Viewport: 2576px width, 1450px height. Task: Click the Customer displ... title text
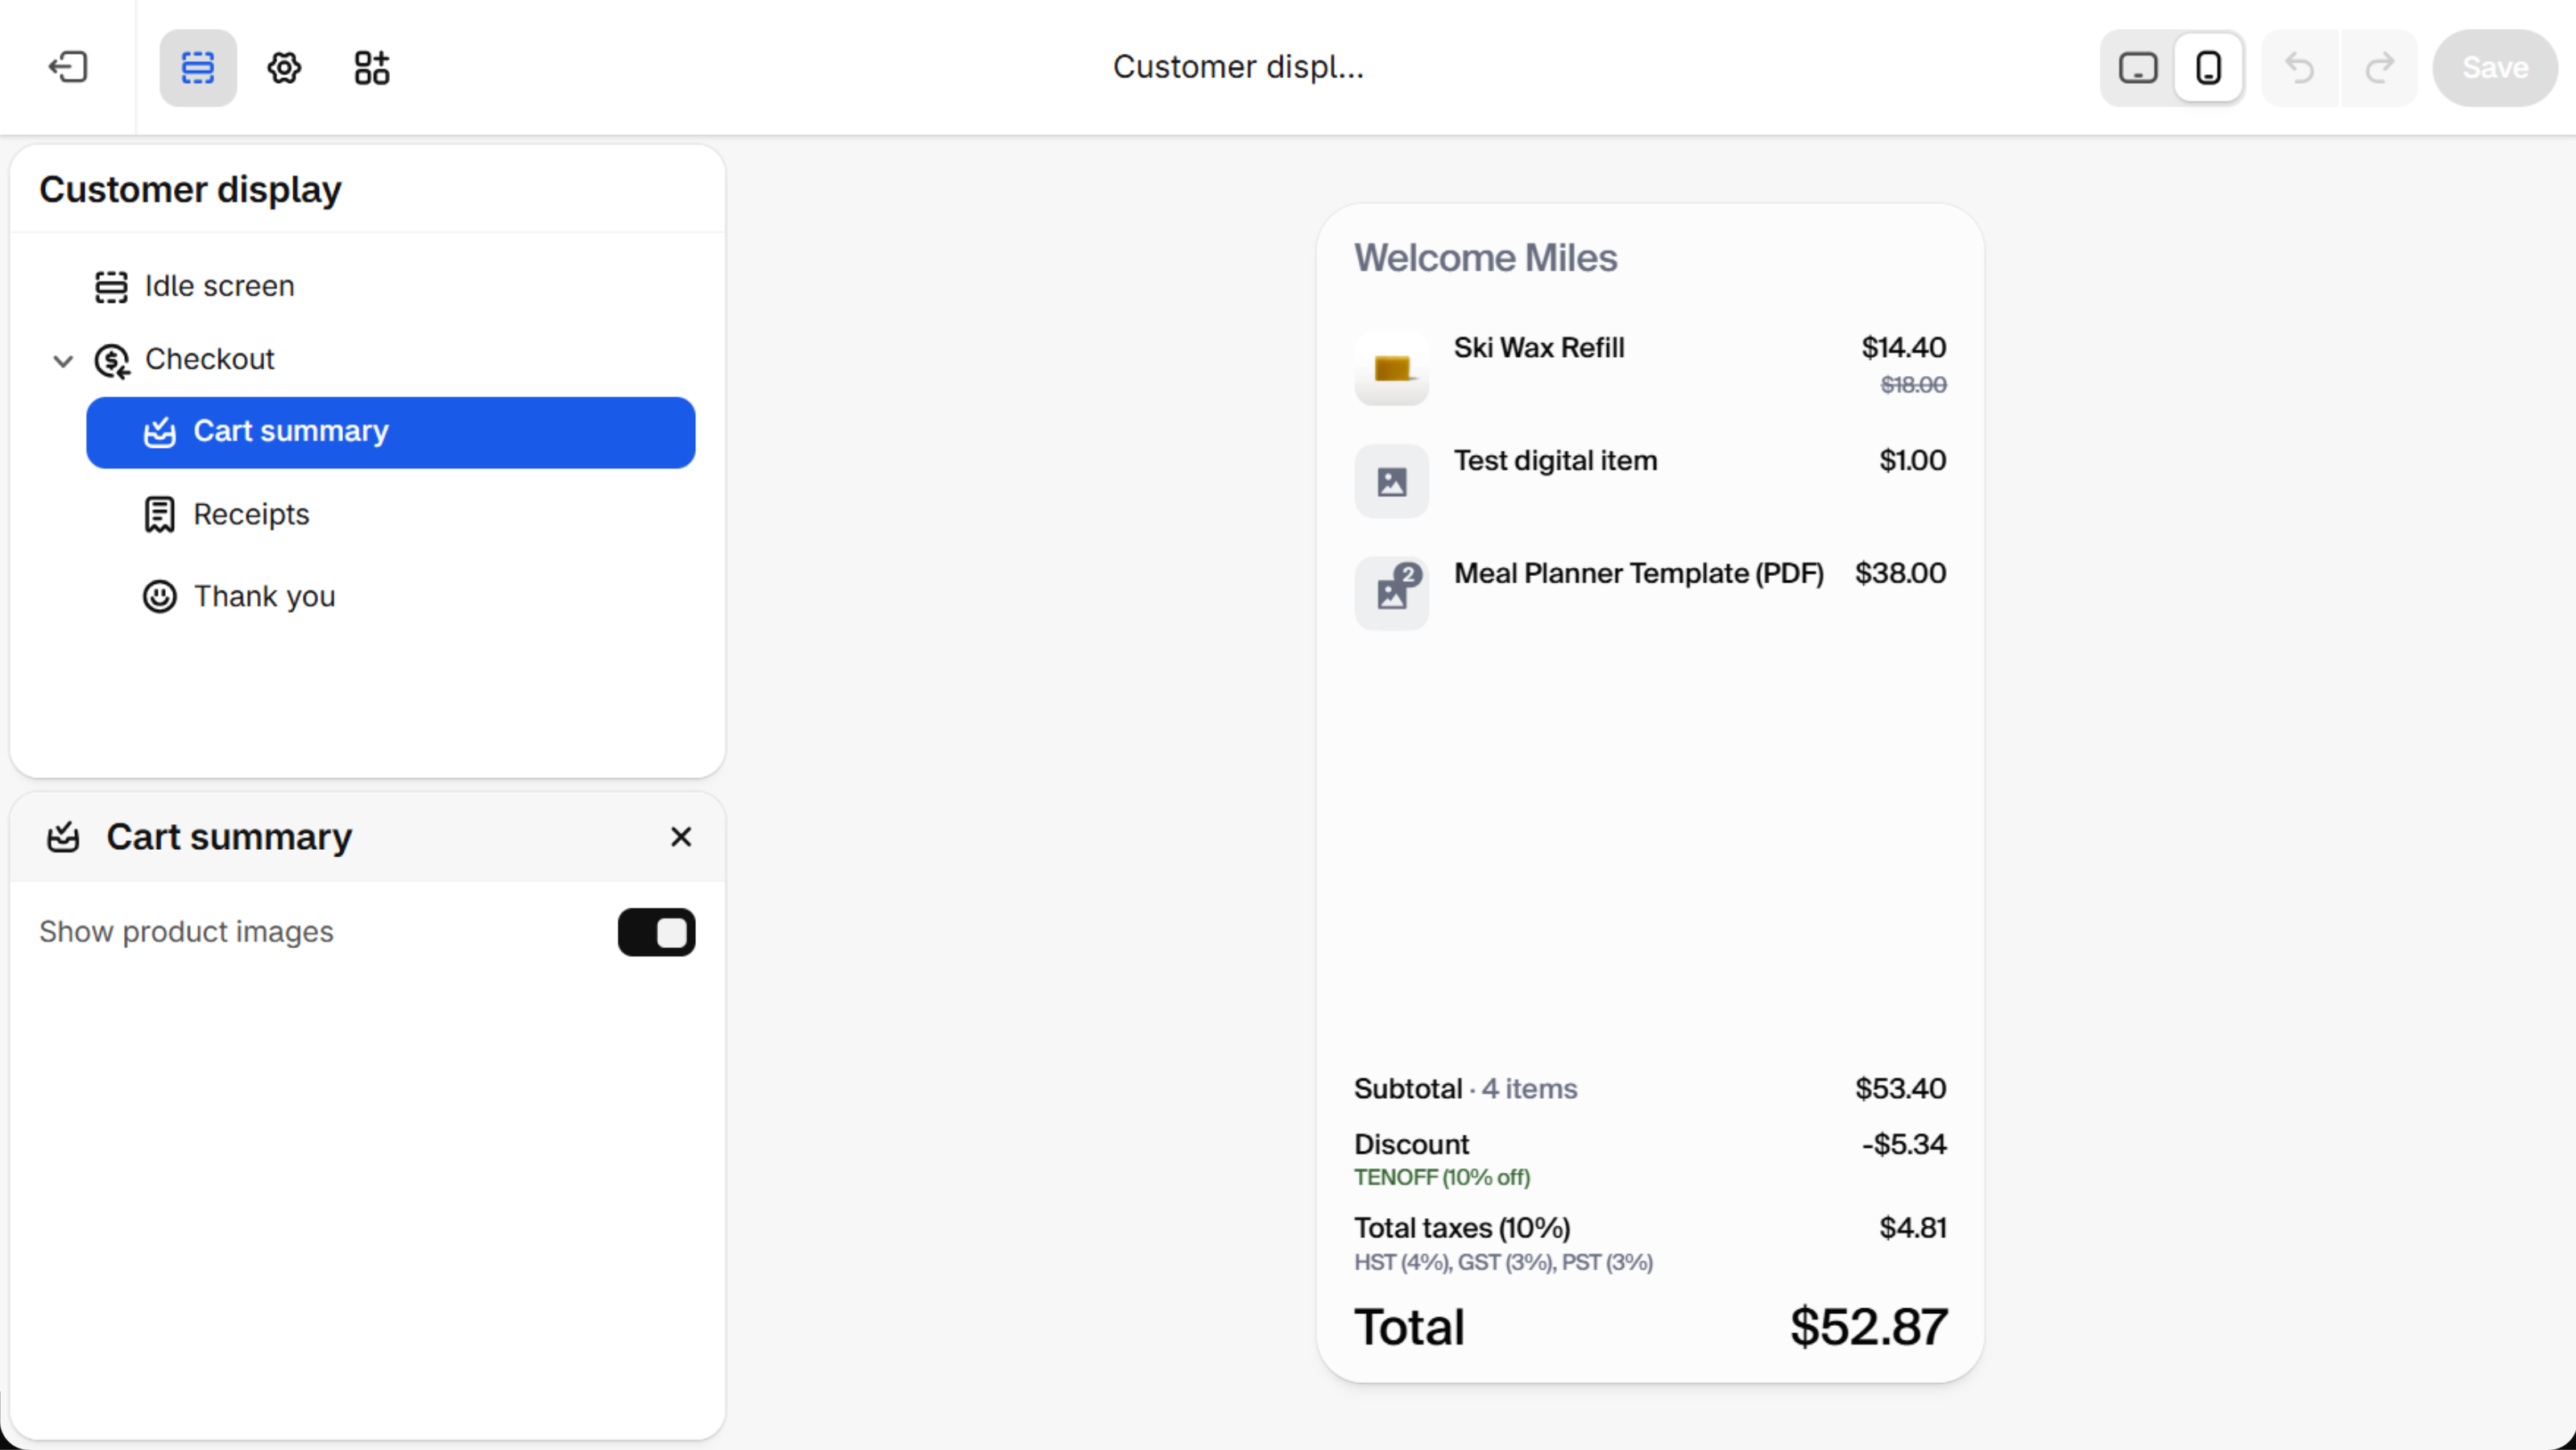[x=1238, y=67]
